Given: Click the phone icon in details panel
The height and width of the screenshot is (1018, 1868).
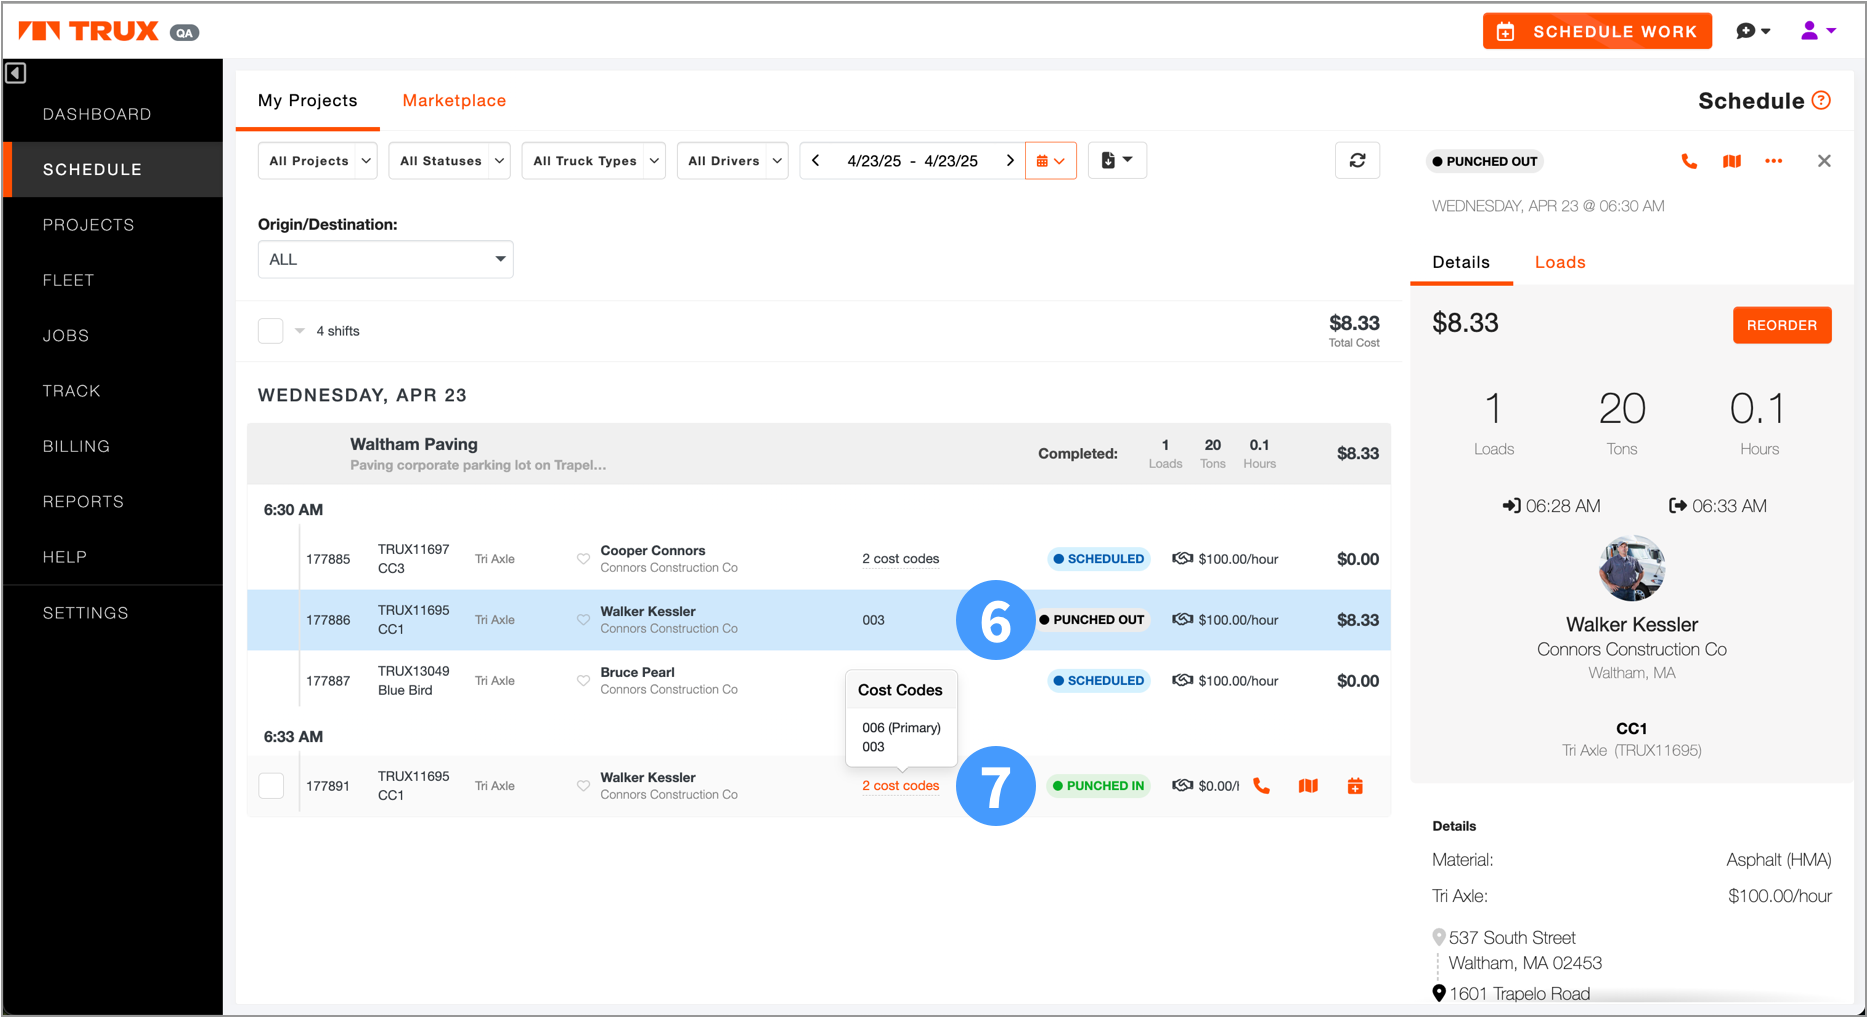Looking at the screenshot, I should [1689, 161].
